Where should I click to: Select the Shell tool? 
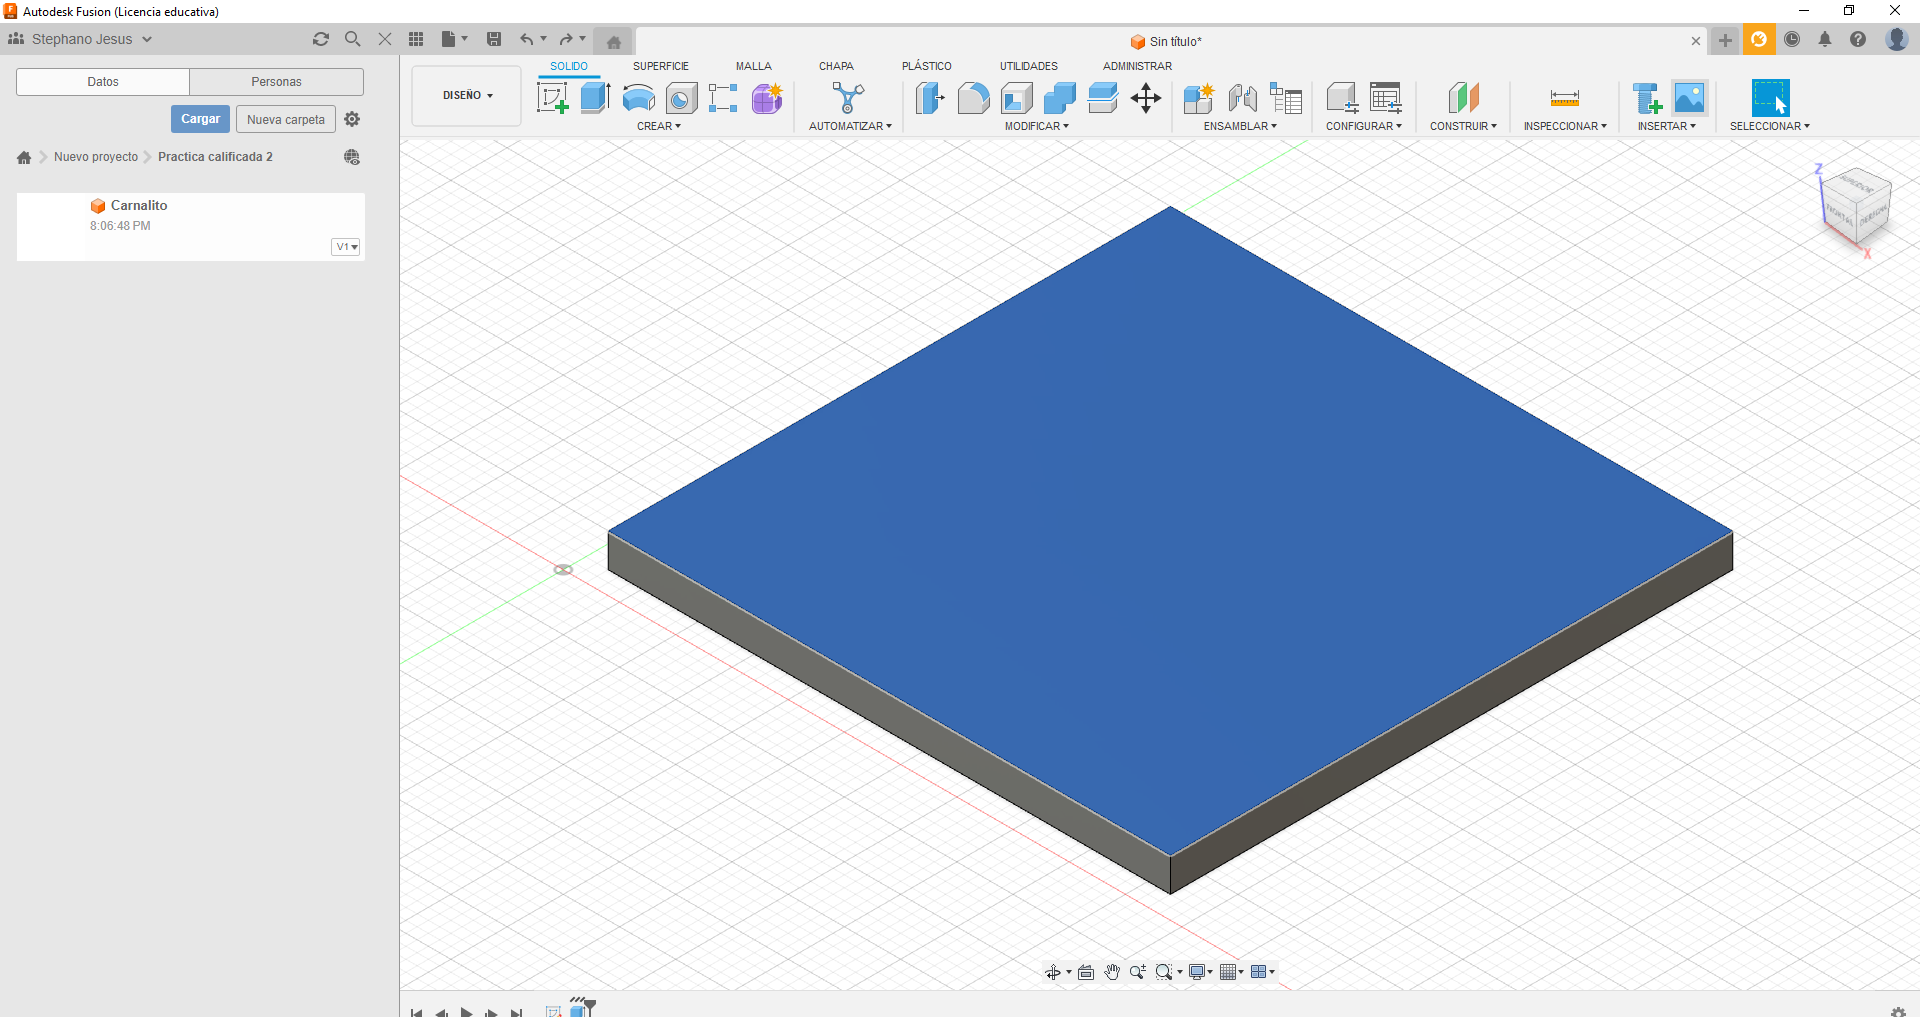1016,98
